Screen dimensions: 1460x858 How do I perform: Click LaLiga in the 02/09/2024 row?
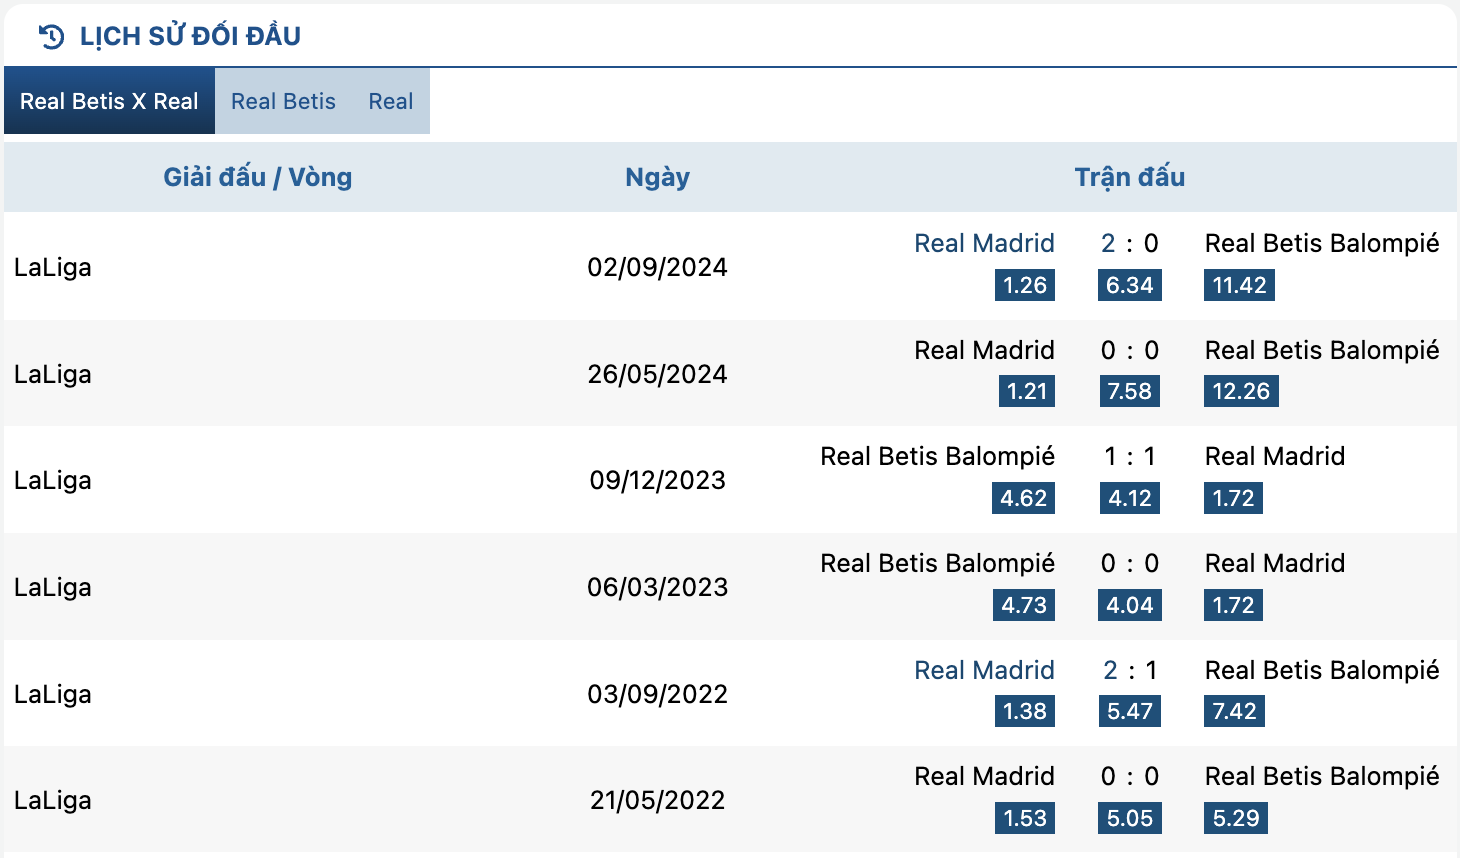point(53,267)
